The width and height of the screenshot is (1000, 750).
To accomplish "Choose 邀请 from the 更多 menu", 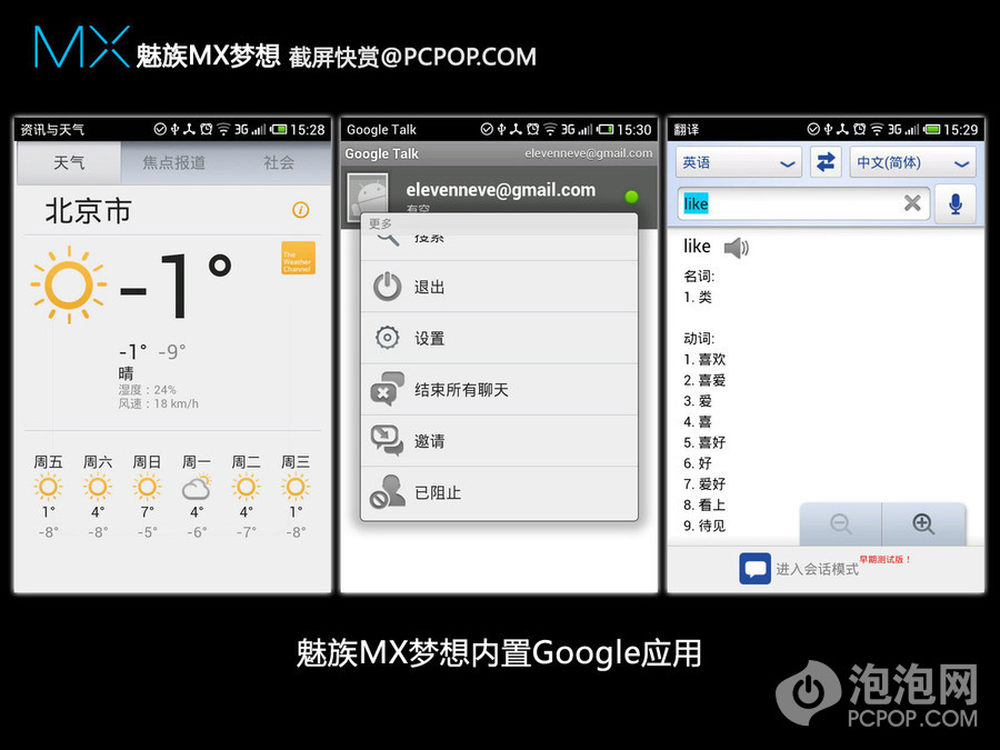I will 499,441.
